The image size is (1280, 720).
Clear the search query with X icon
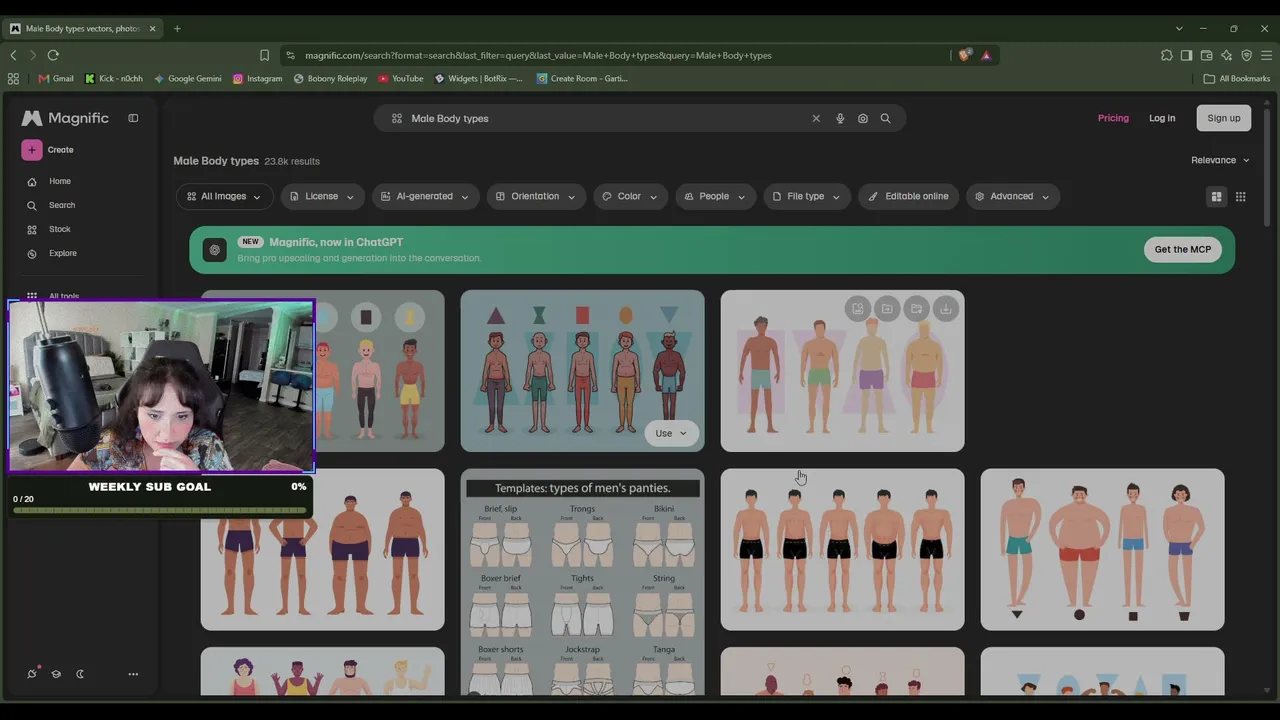[816, 118]
